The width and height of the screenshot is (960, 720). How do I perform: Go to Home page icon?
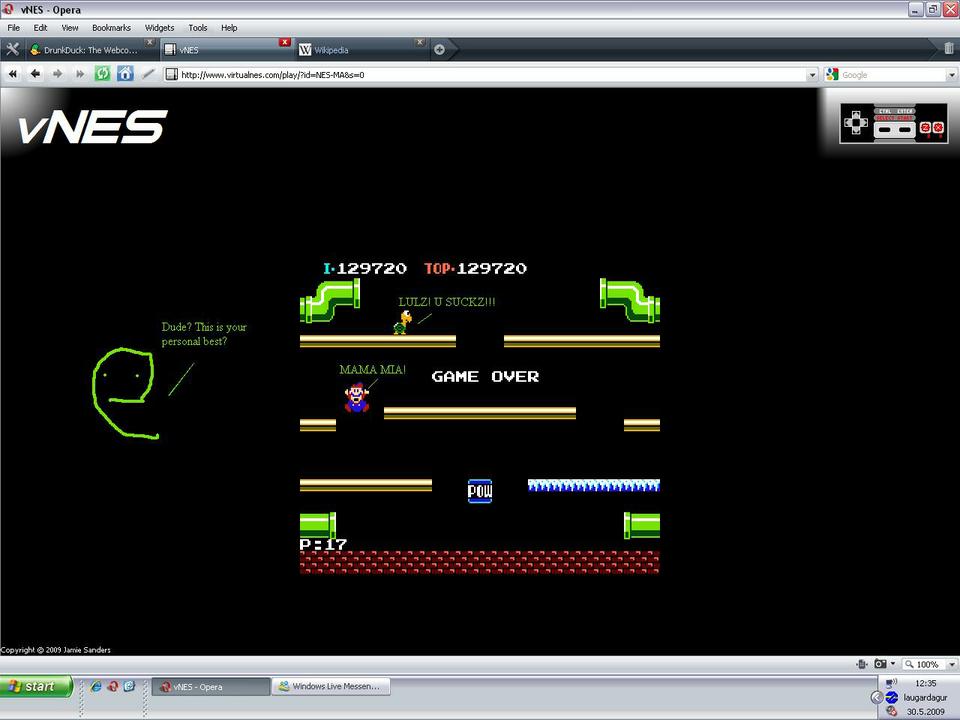tap(126, 74)
